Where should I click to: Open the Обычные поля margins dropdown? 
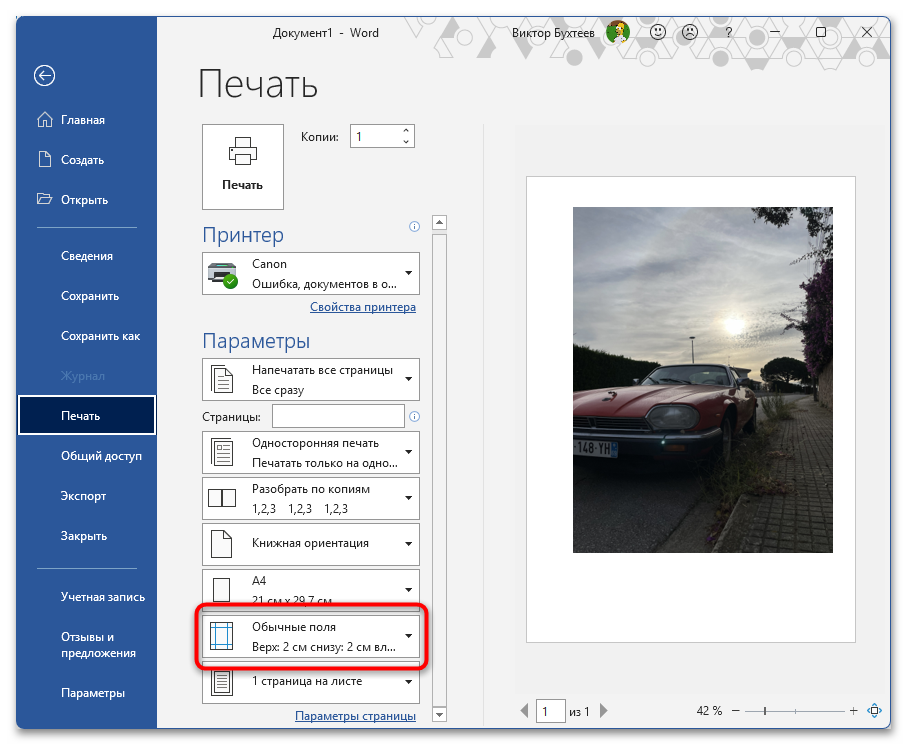(x=310, y=635)
